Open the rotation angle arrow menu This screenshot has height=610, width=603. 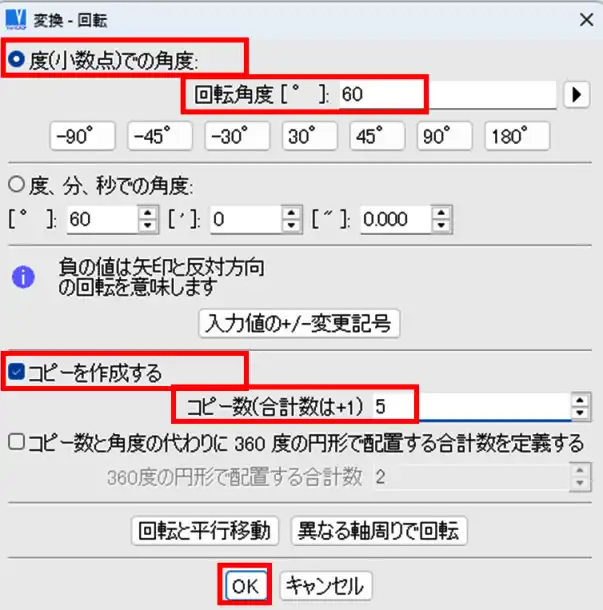coord(577,95)
